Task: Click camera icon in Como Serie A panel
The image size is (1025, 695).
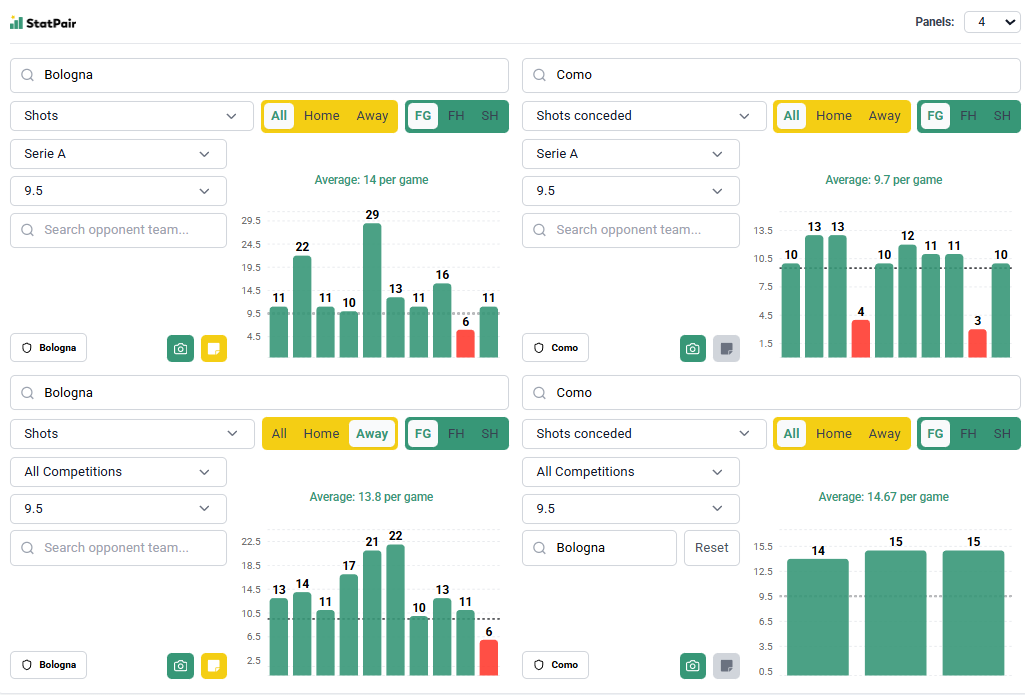Action: coord(692,348)
